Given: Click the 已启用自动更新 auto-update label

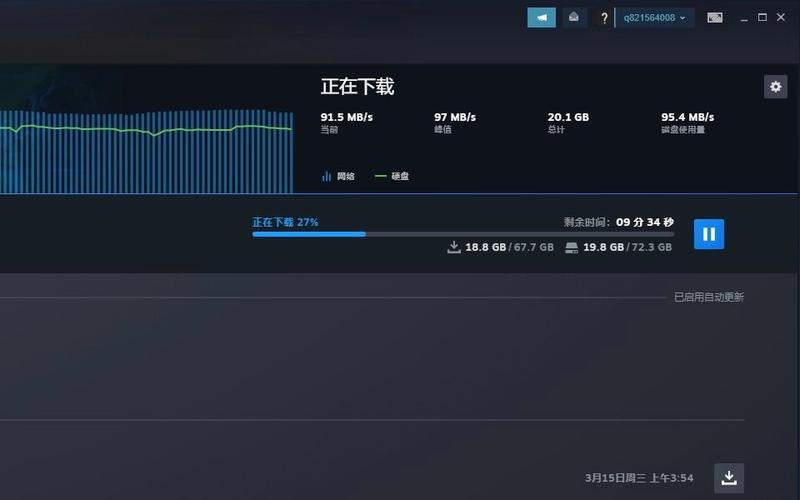Looking at the screenshot, I should pos(708,297).
